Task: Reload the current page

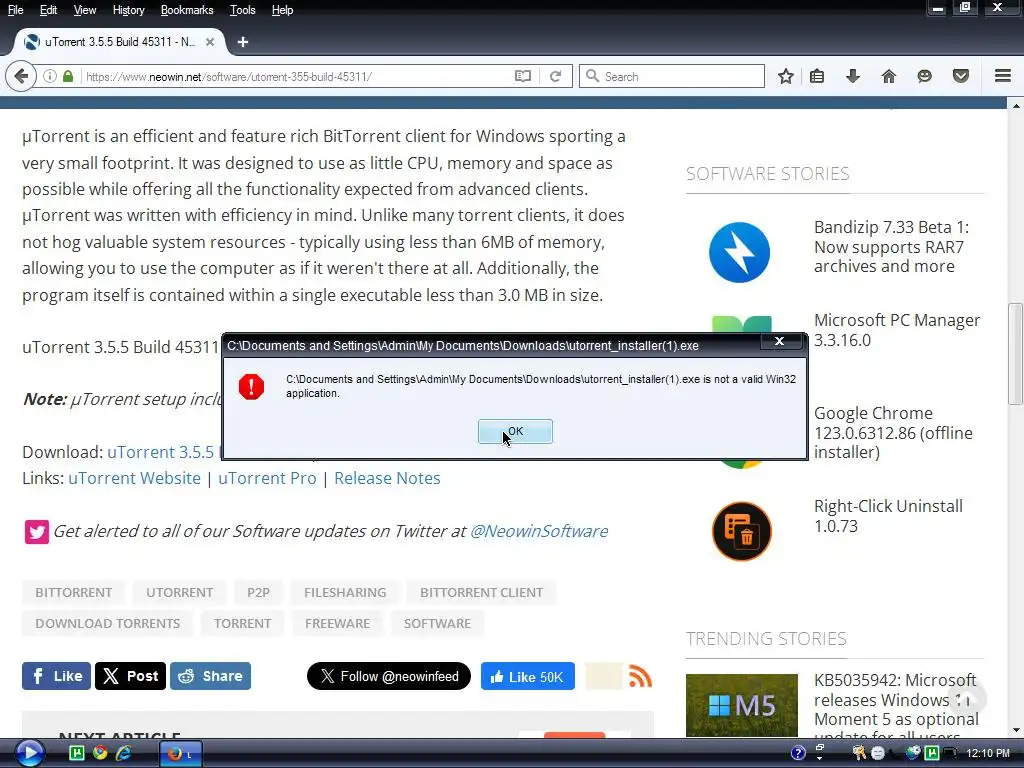Action: pyautogui.click(x=555, y=76)
